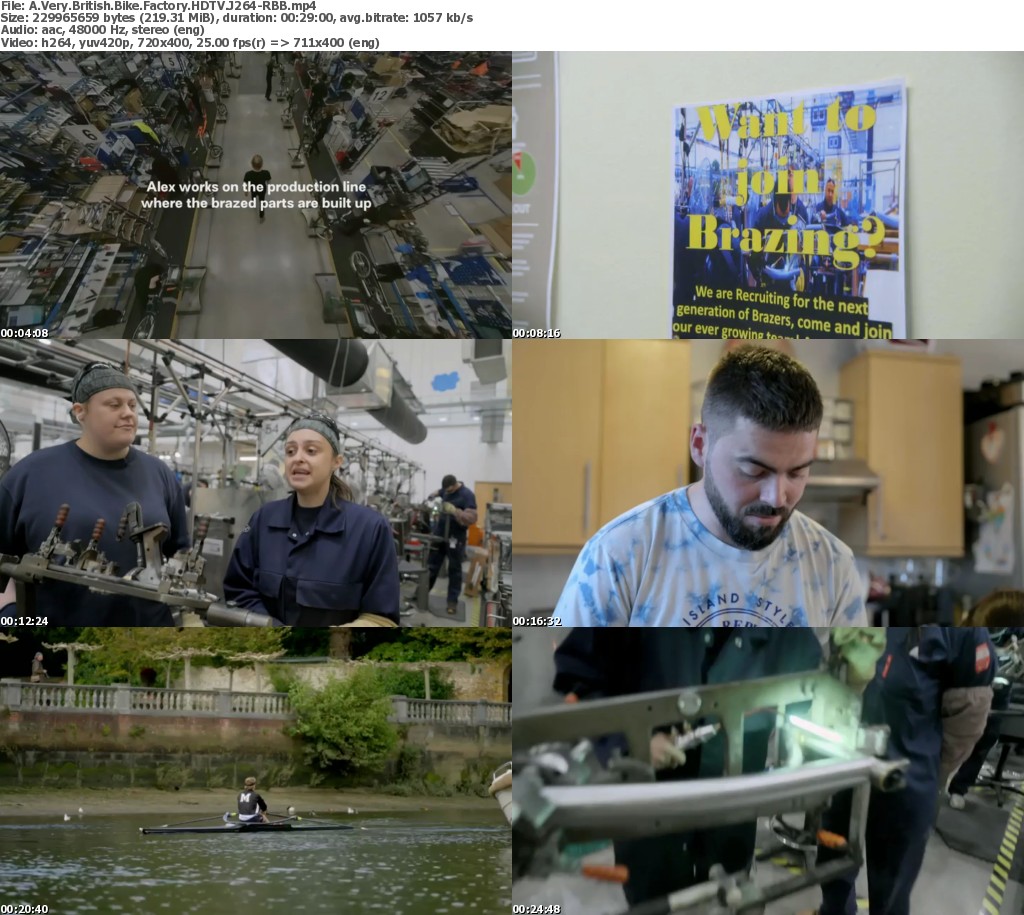Click the file name A.Very.British.Bike.Factory text
The width and height of the screenshot is (1024, 915).
[158, 6]
